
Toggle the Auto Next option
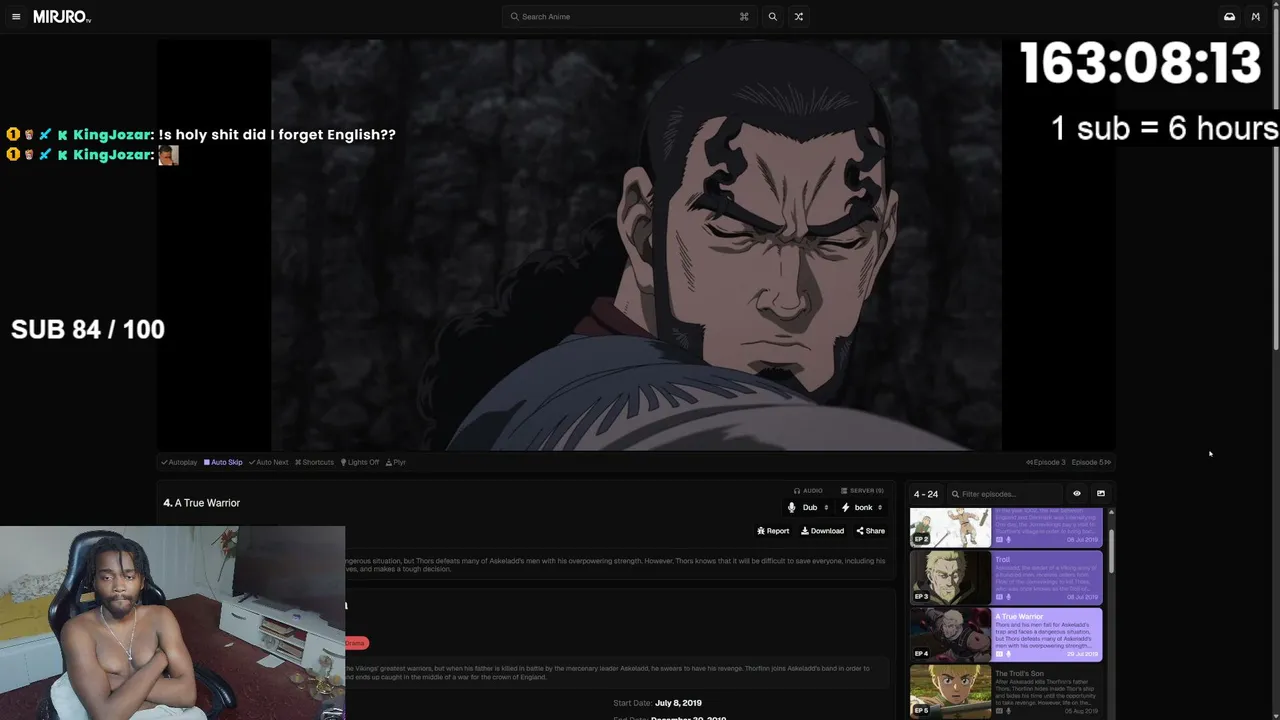pos(268,462)
